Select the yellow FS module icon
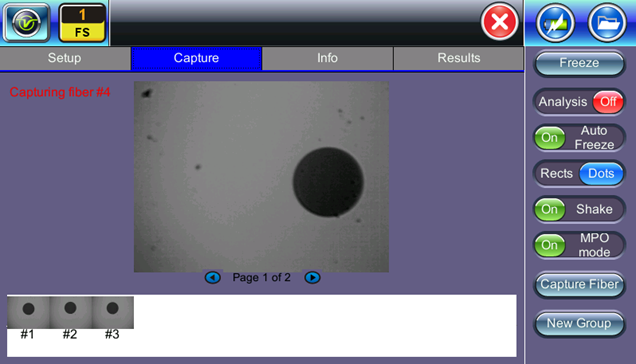This screenshot has height=364, width=636. [82, 23]
